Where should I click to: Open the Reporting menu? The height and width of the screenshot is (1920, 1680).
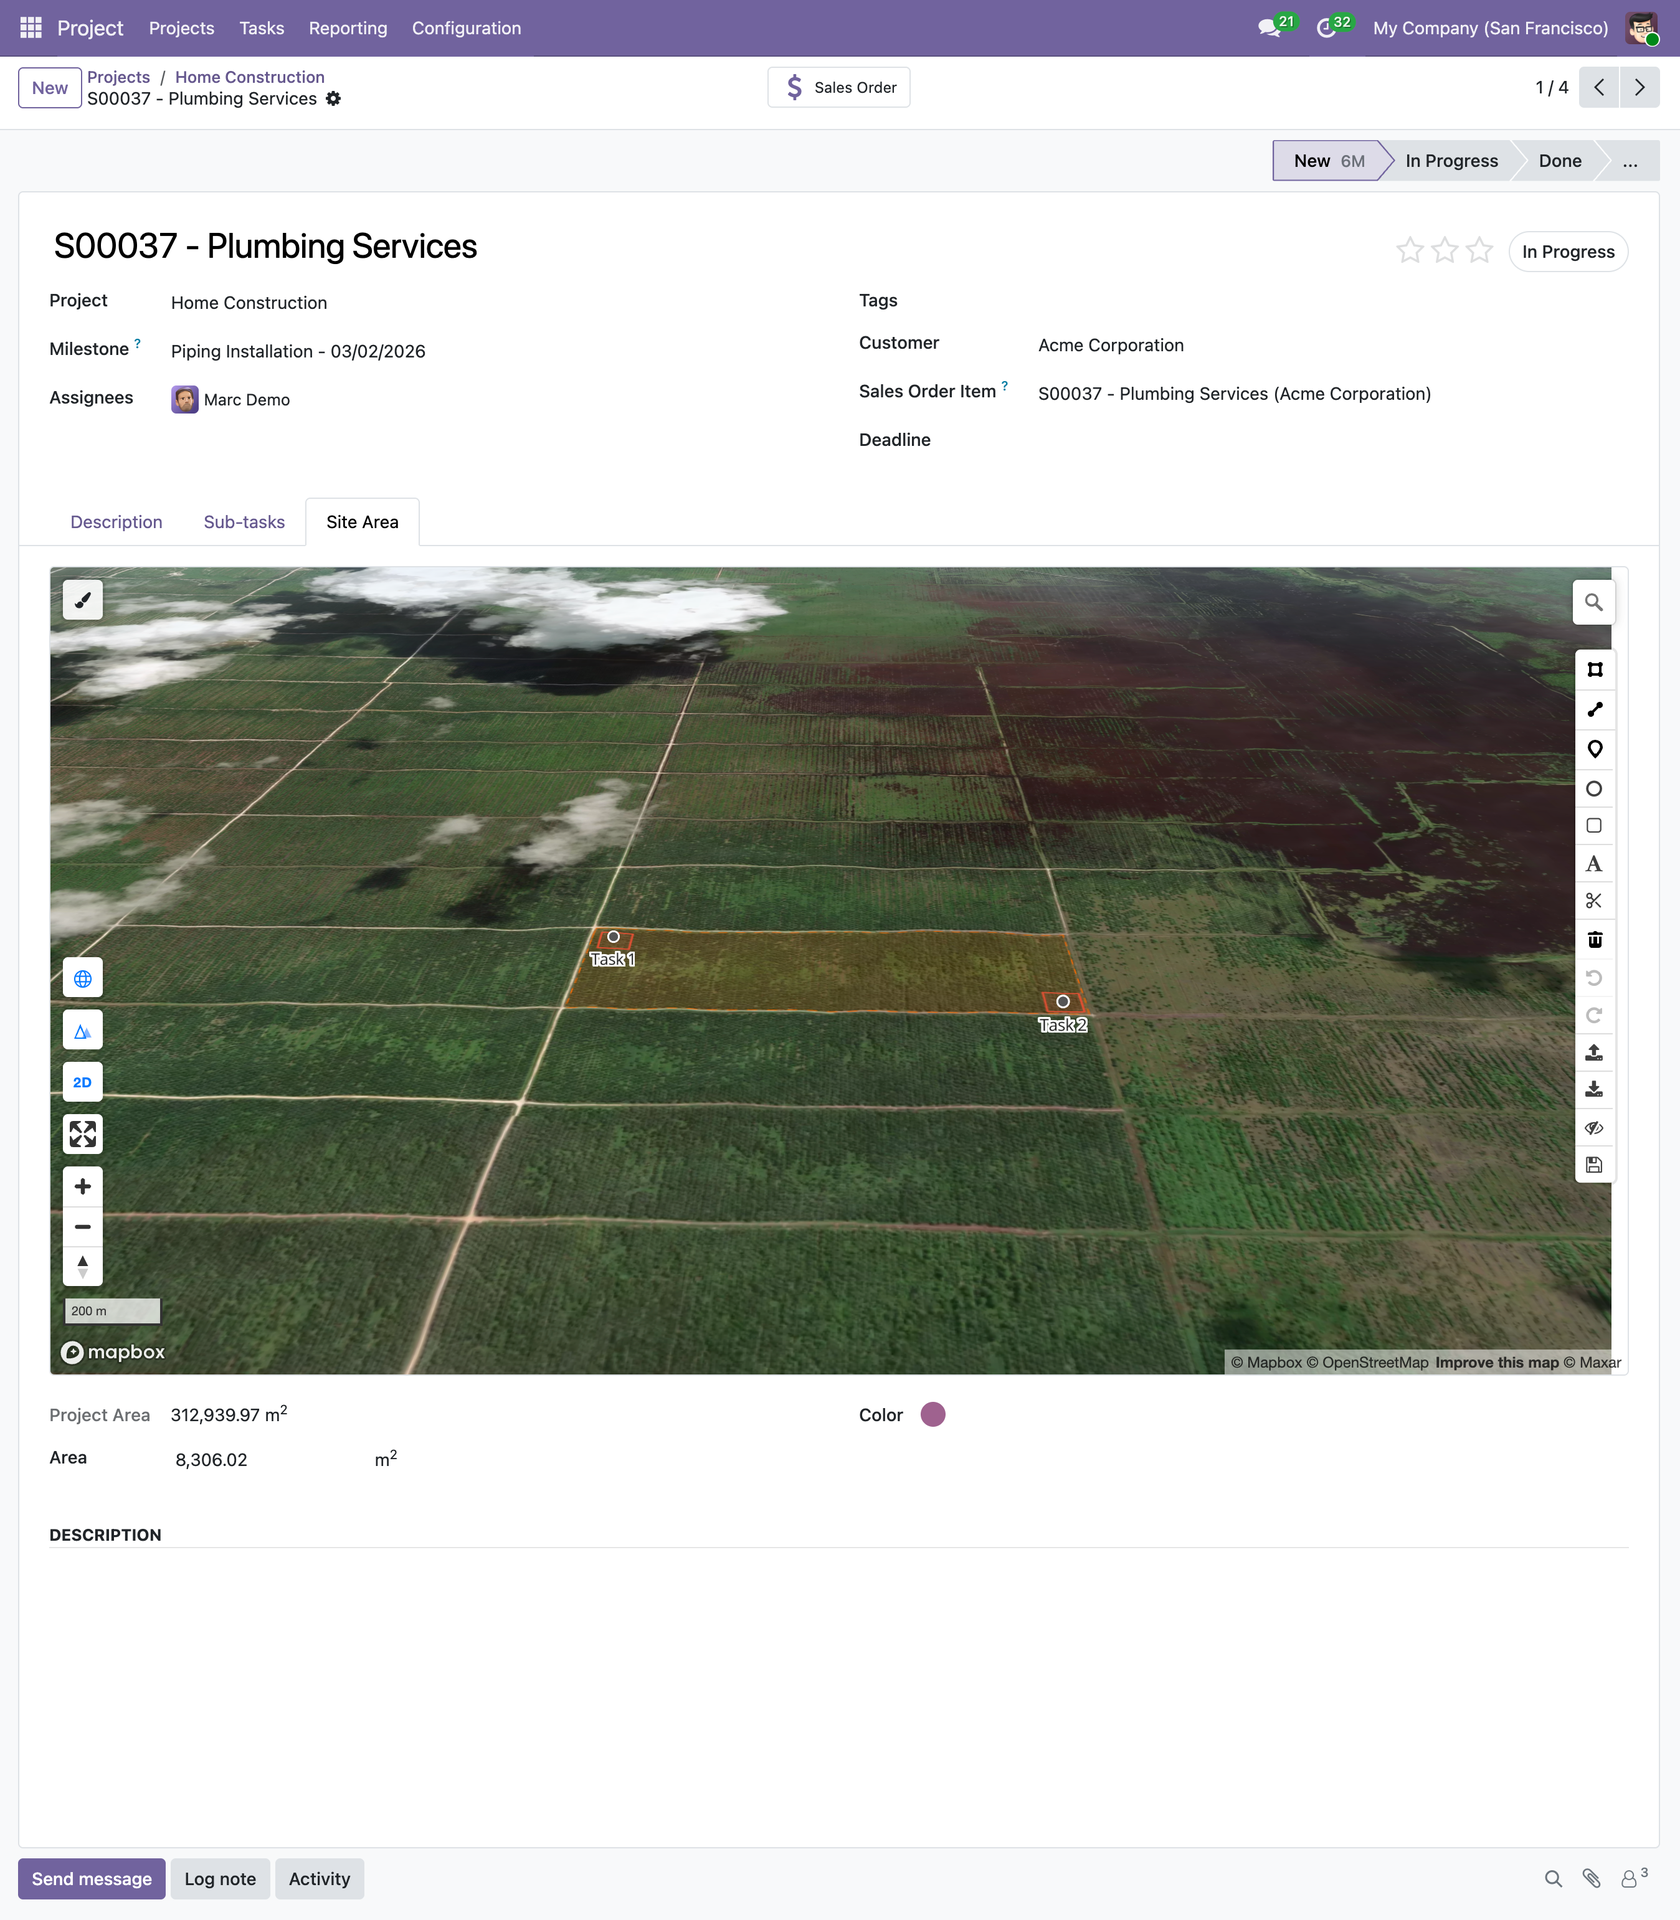[348, 28]
